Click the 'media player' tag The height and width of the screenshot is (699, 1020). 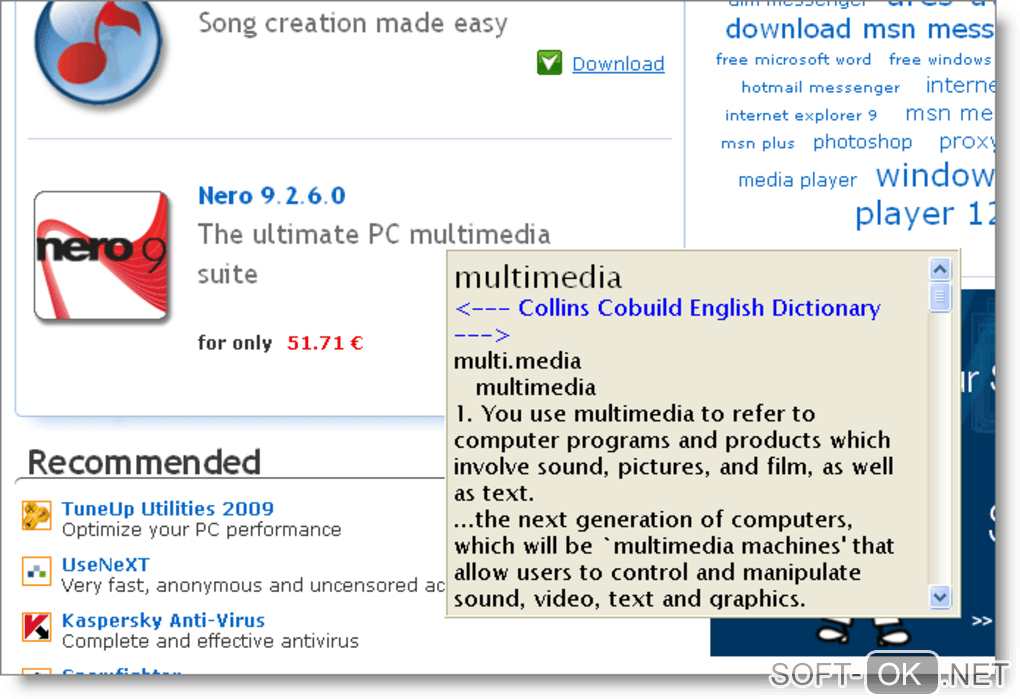798,179
